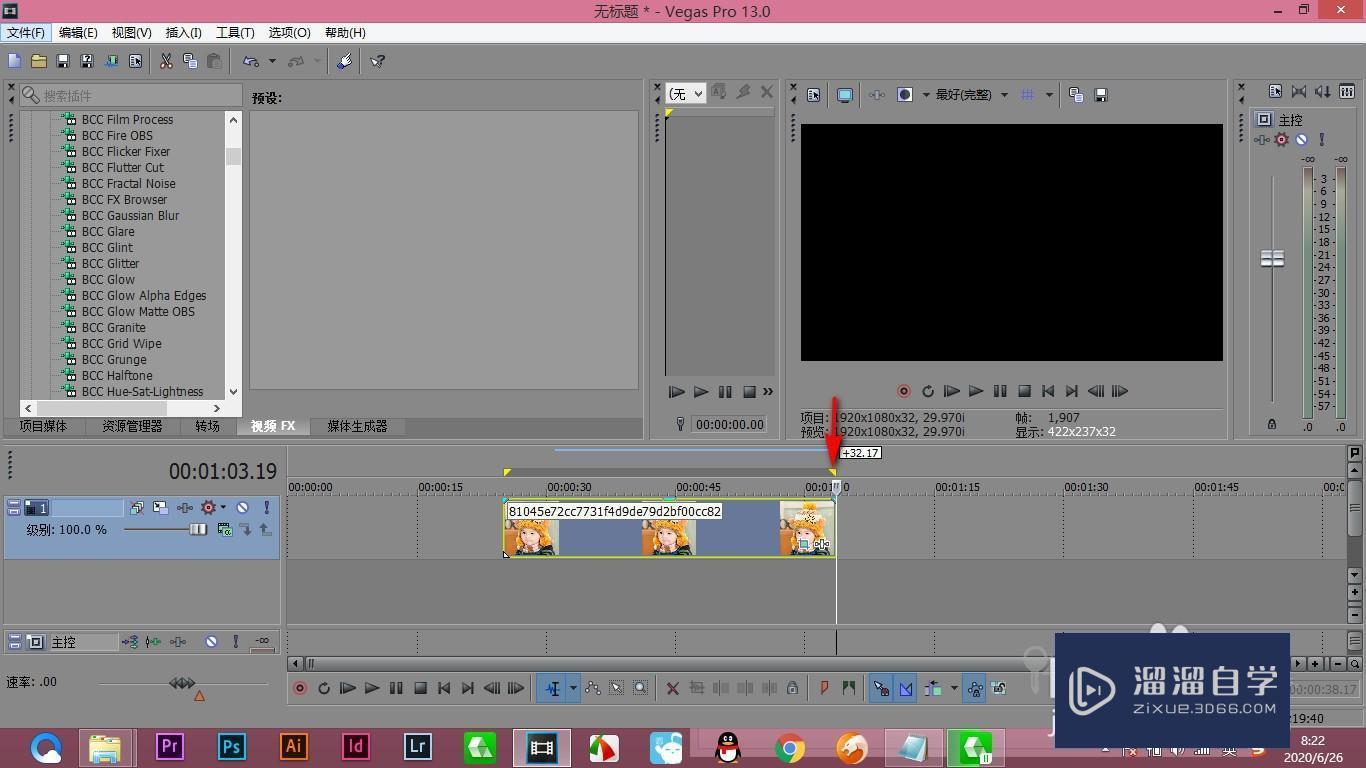Click the 搜索插件 search field
Screen dimensions: 1366x768
(131, 95)
